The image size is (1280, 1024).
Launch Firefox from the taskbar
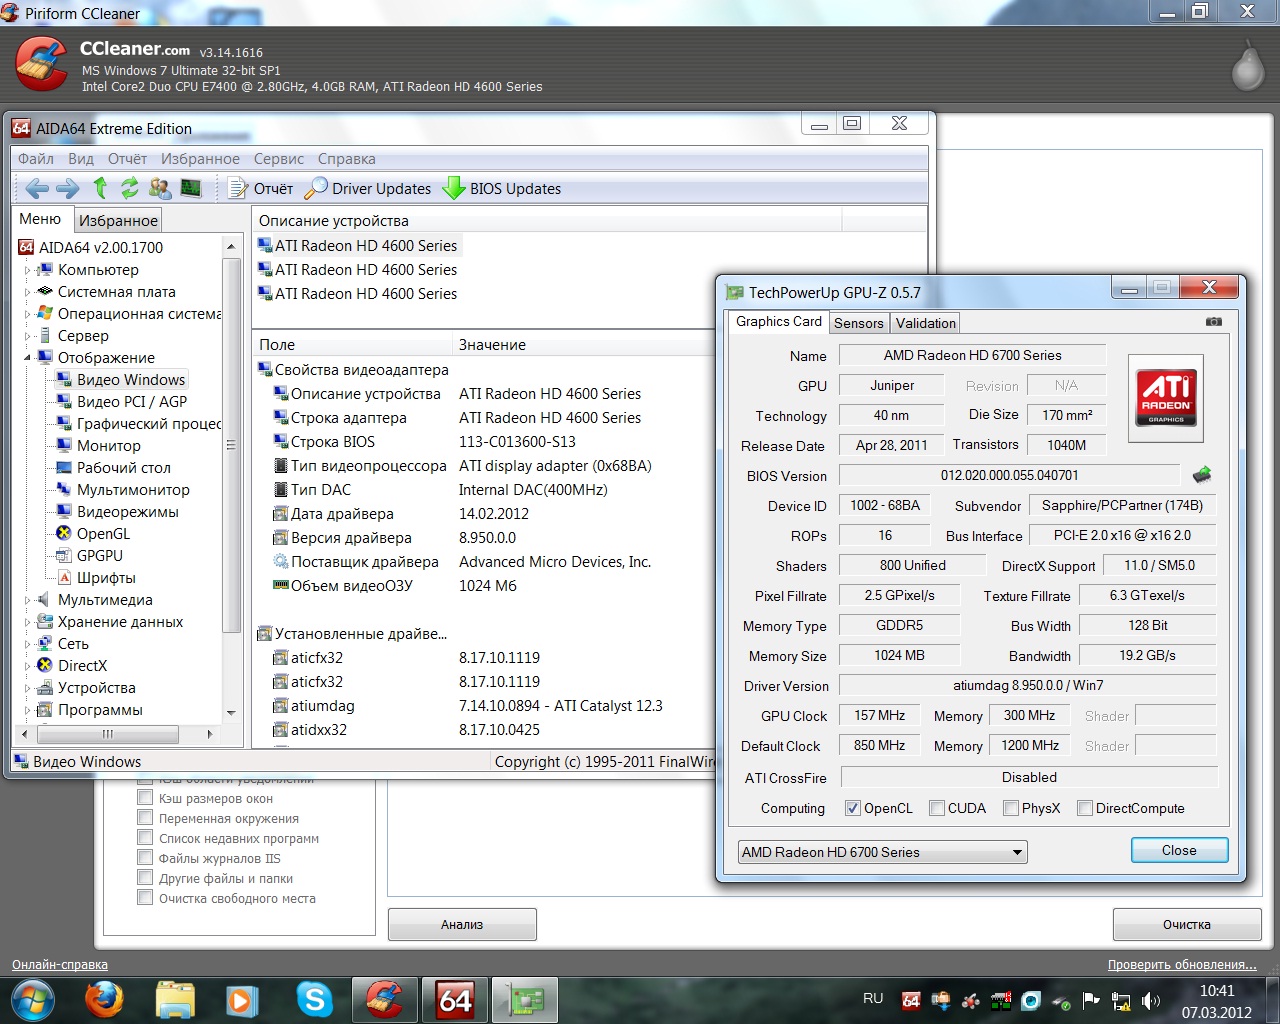(x=103, y=999)
